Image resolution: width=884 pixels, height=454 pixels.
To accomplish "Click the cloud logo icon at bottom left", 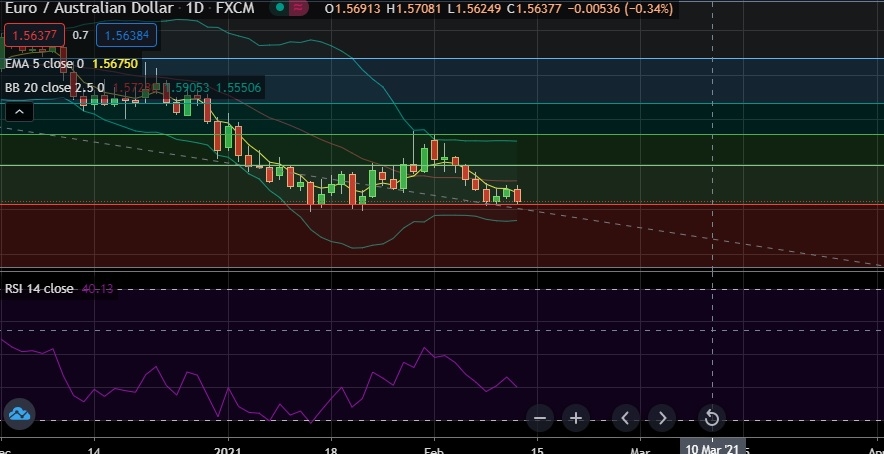I will [x=20, y=413].
